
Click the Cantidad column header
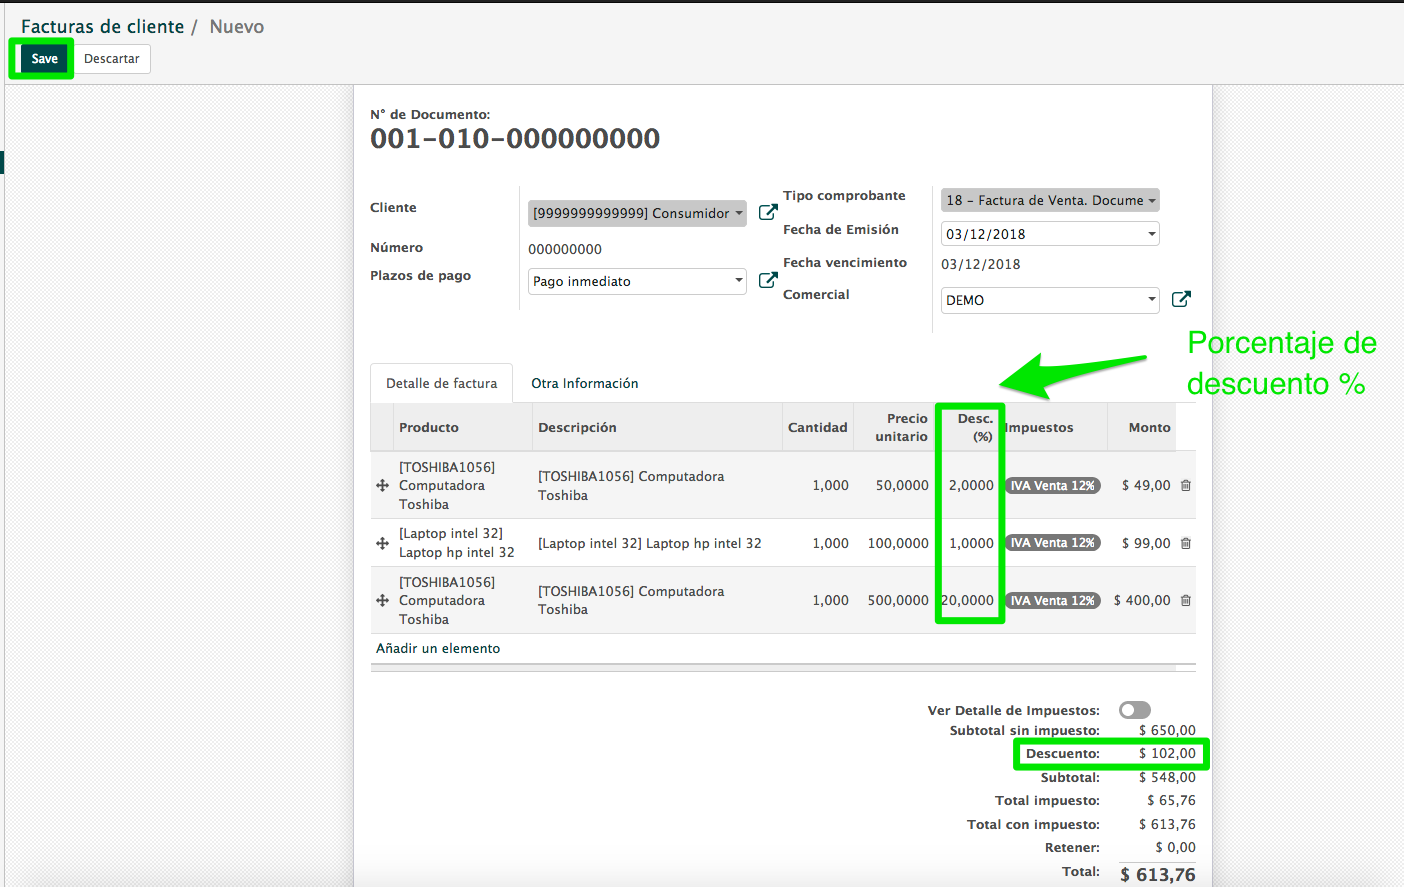click(x=817, y=427)
